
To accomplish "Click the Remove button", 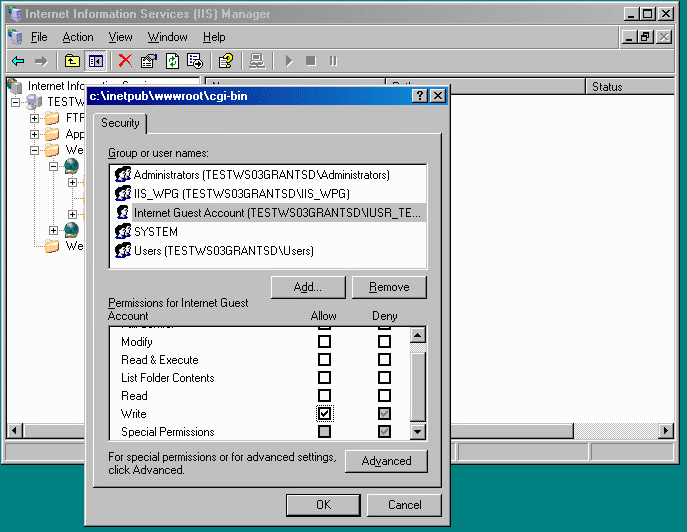I will [x=389, y=287].
